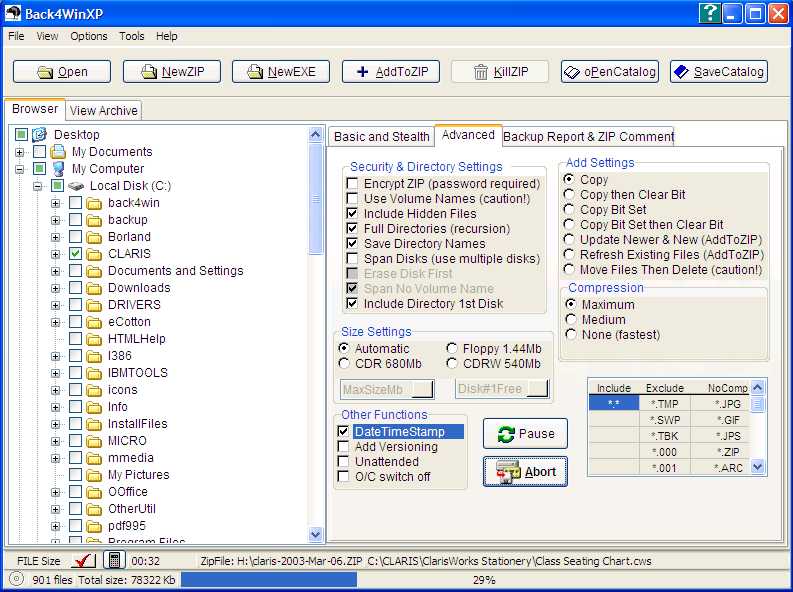
Task: Expand the OtherUtil folder node
Action: coord(56,510)
